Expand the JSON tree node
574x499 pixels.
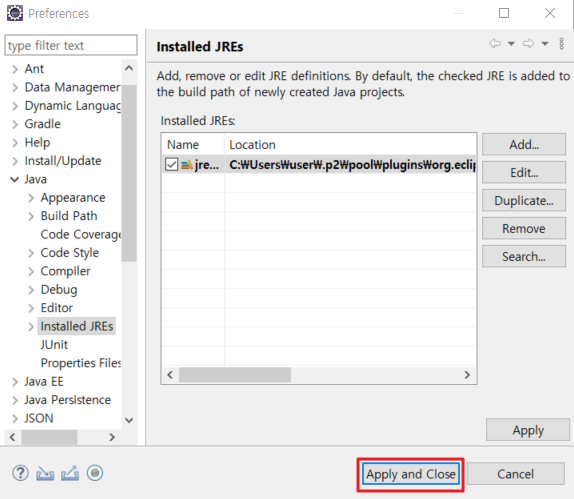(15, 418)
